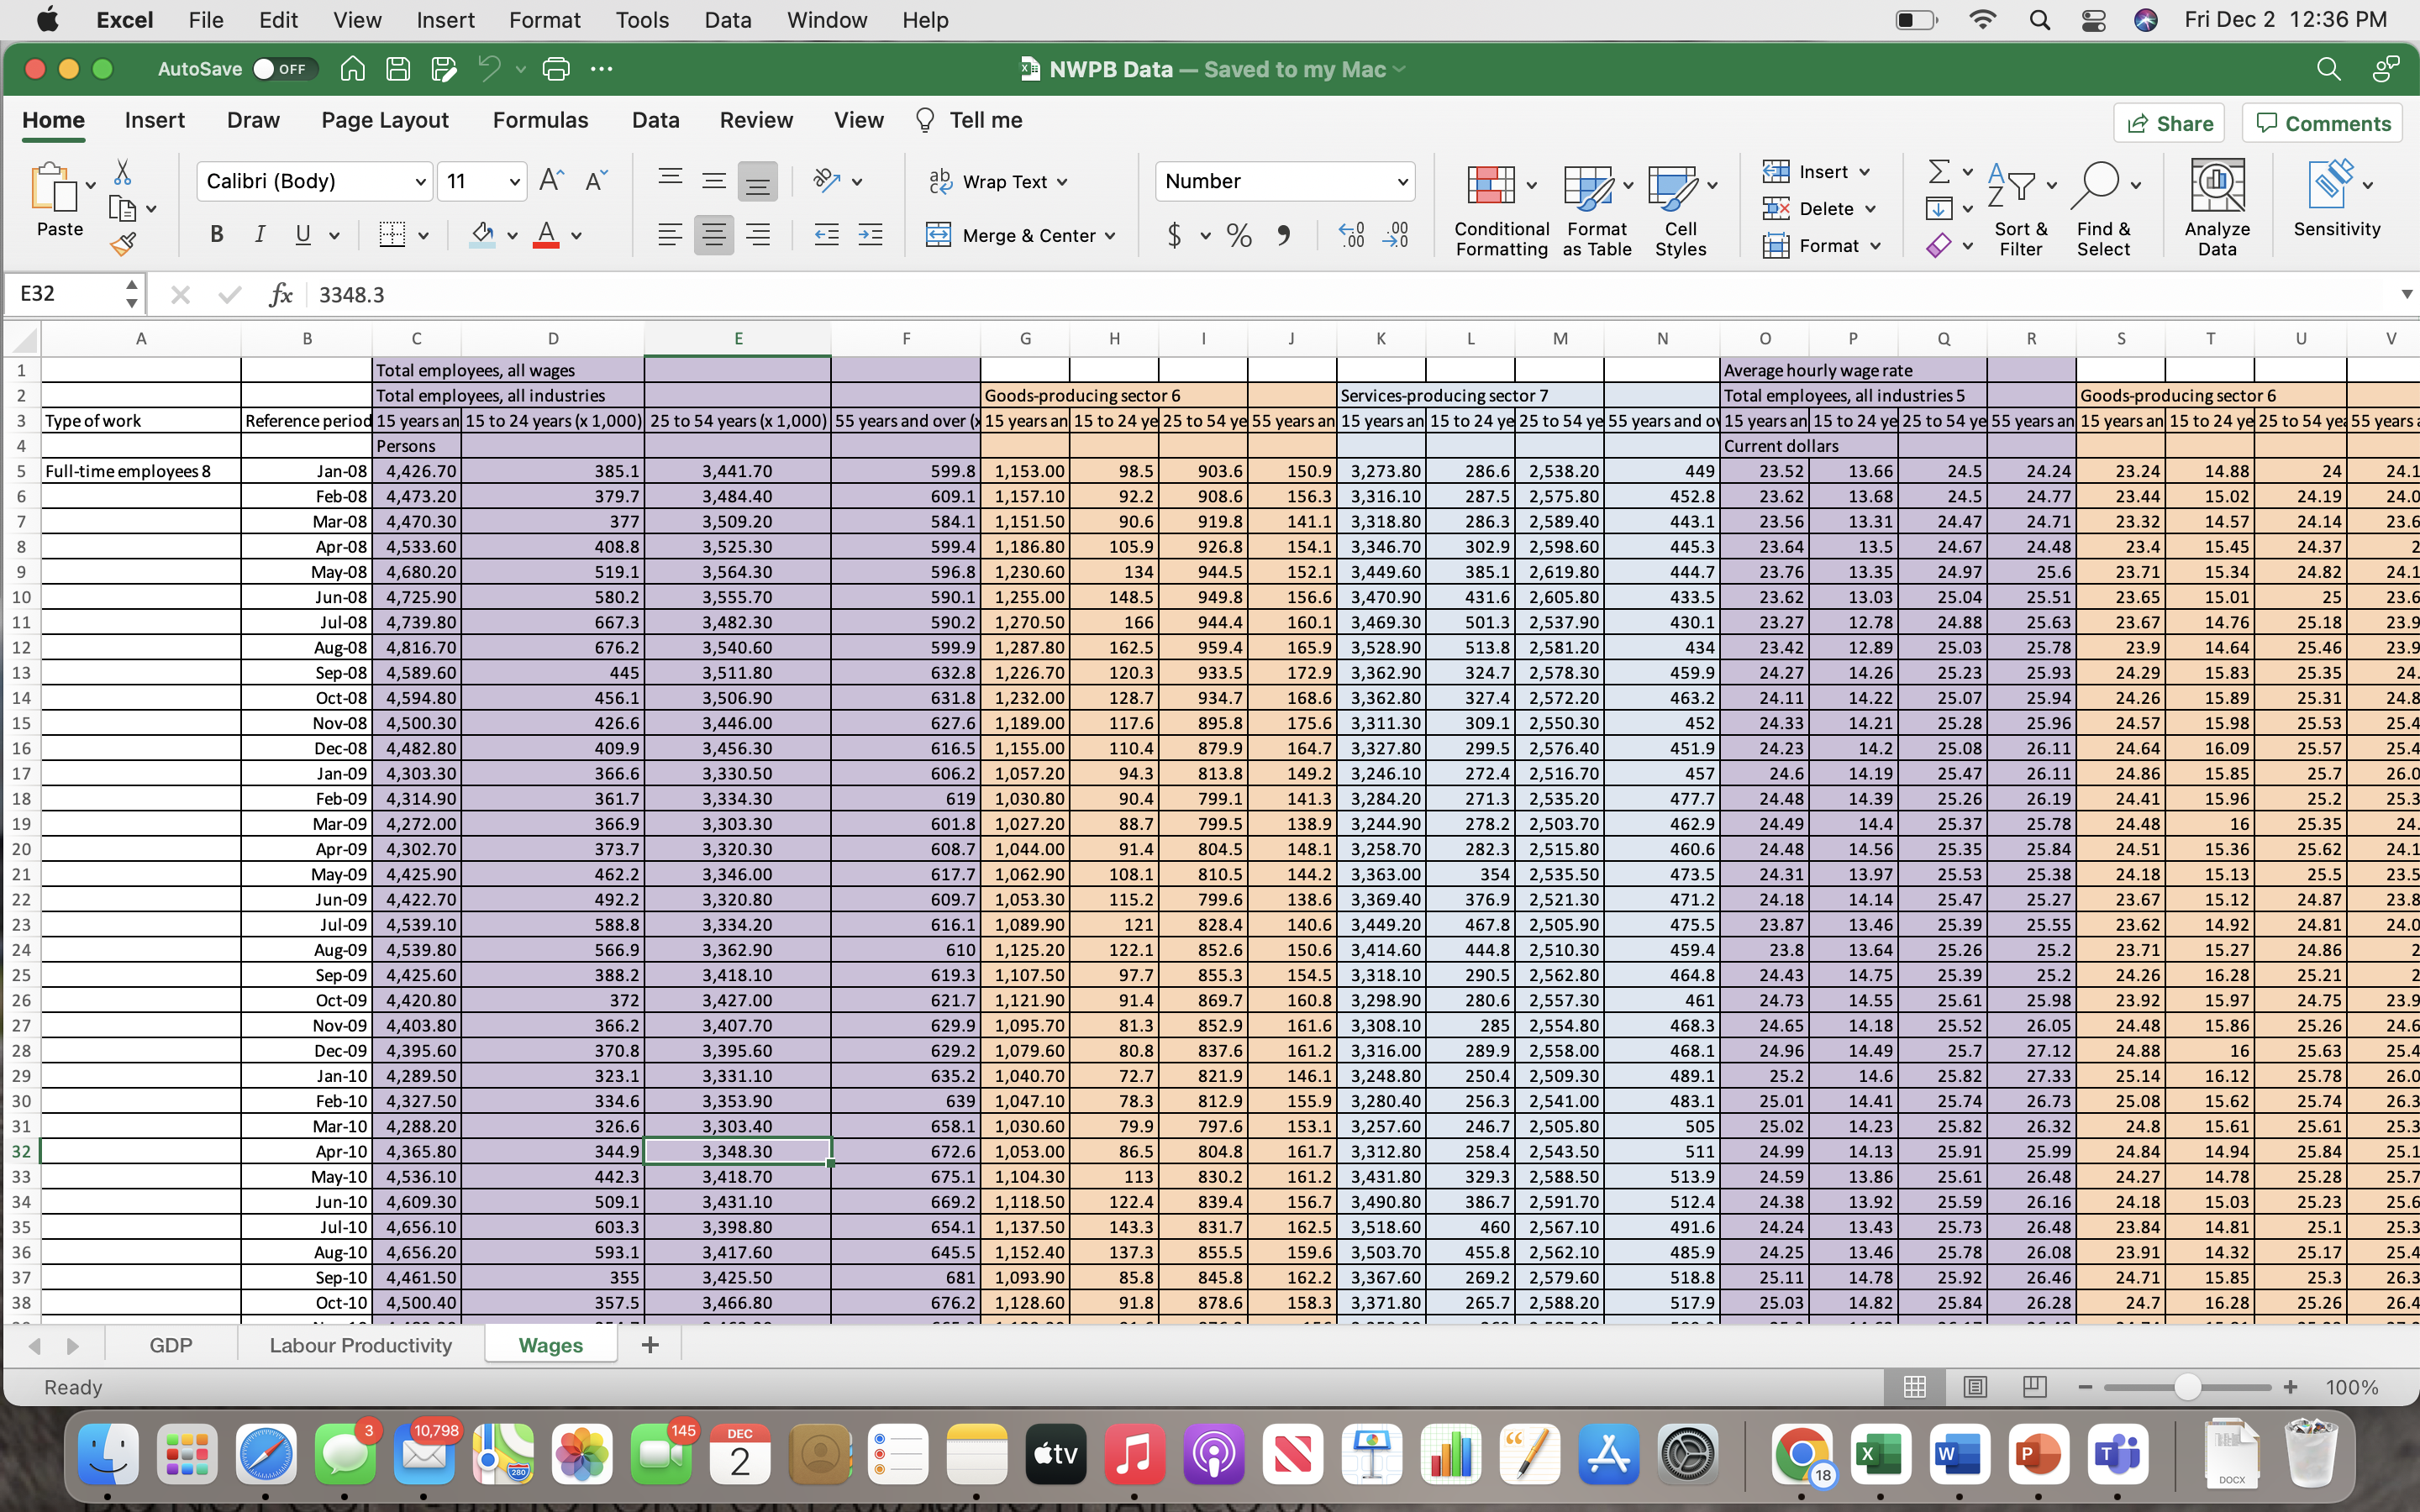
Task: Adjust the zoom slider
Action: (2186, 1387)
